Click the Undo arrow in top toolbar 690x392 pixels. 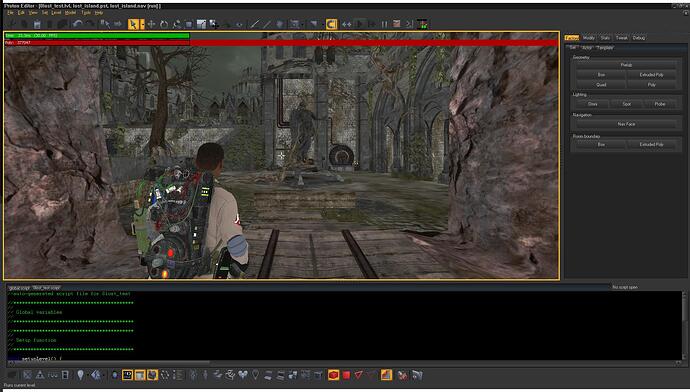[x=78, y=24]
